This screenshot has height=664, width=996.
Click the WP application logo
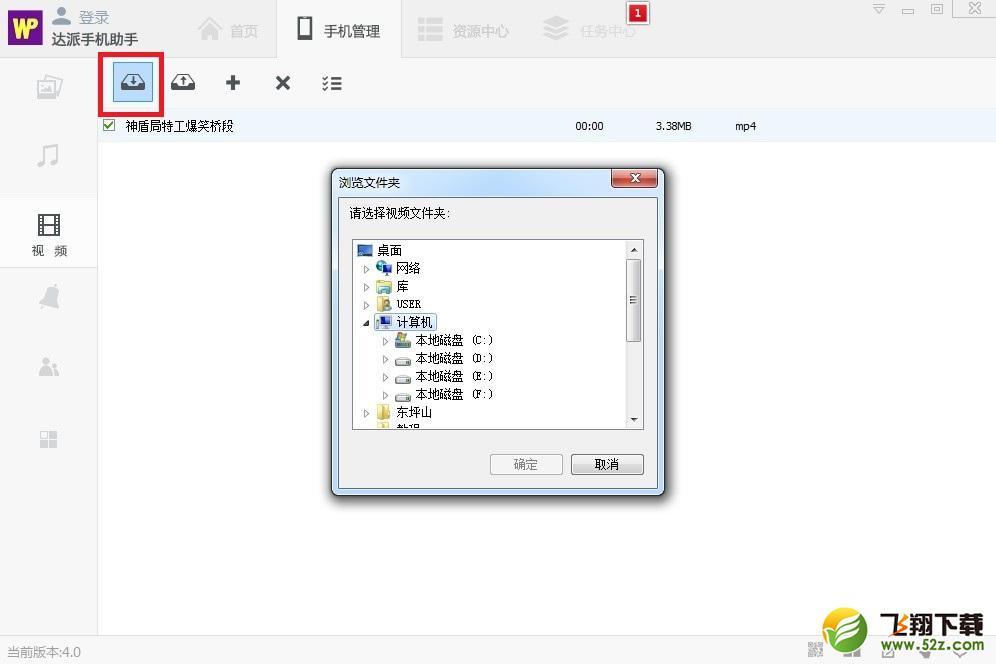[25, 28]
